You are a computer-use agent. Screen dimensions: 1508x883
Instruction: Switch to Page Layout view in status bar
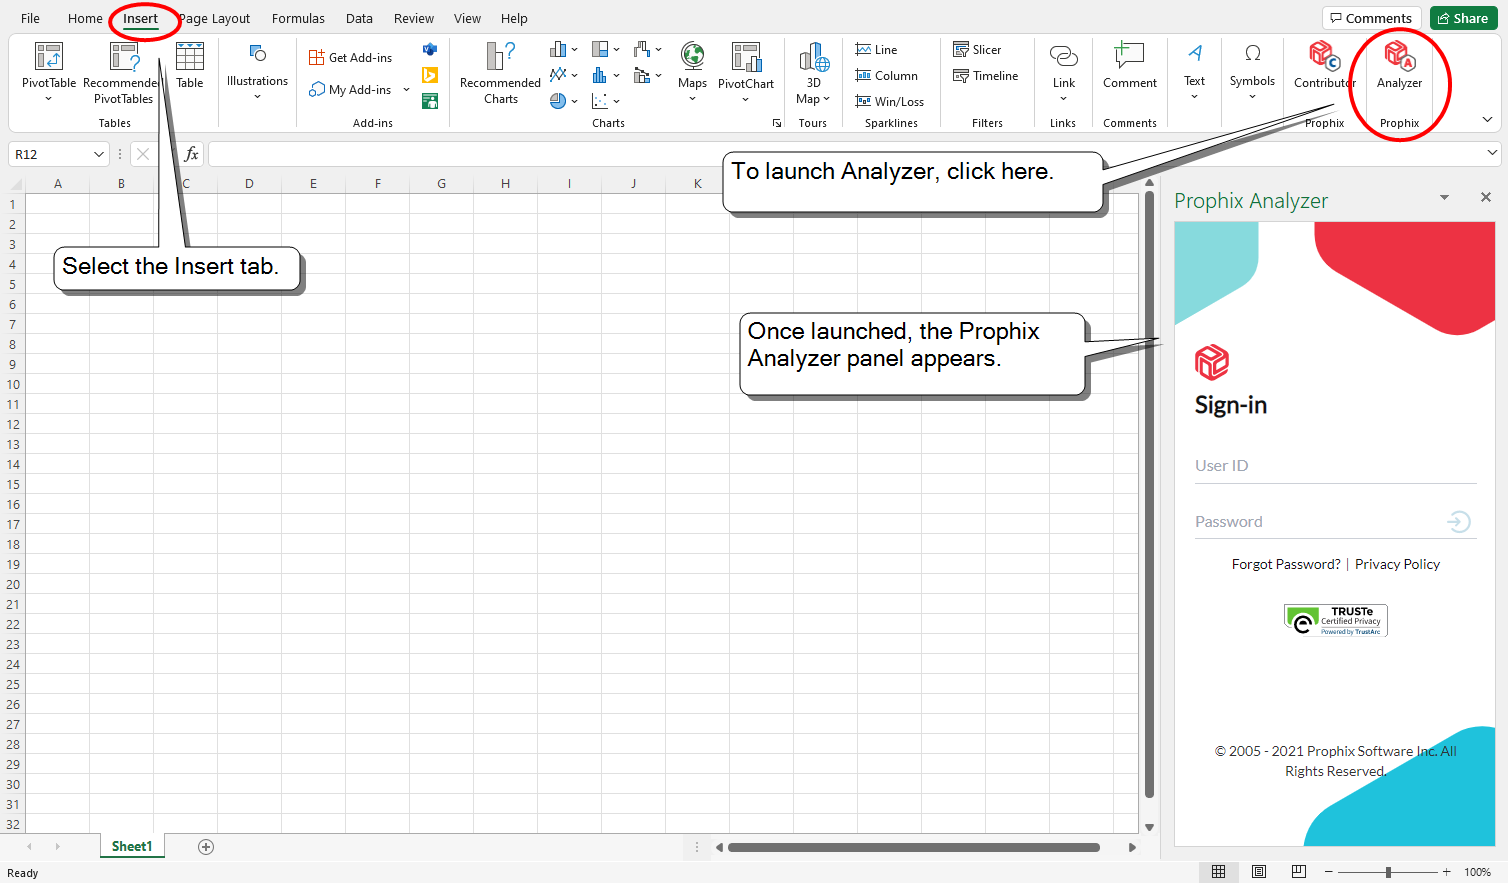(x=1259, y=872)
